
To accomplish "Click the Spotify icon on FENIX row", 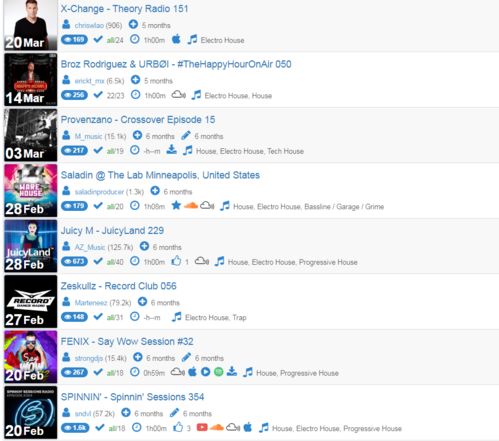I will [x=218, y=372].
